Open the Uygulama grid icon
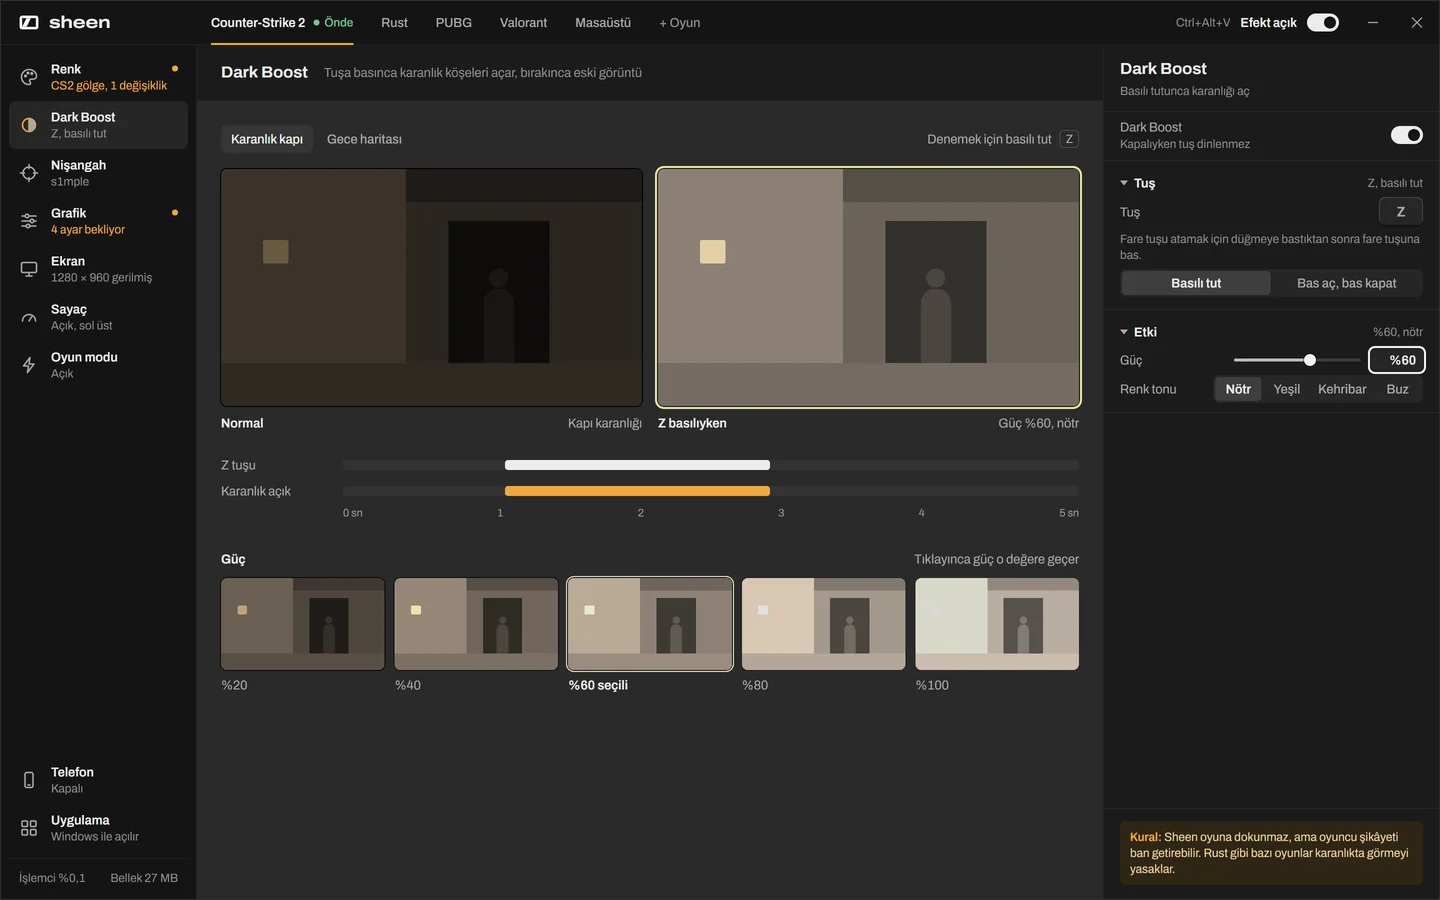1440x900 pixels. coord(29,828)
